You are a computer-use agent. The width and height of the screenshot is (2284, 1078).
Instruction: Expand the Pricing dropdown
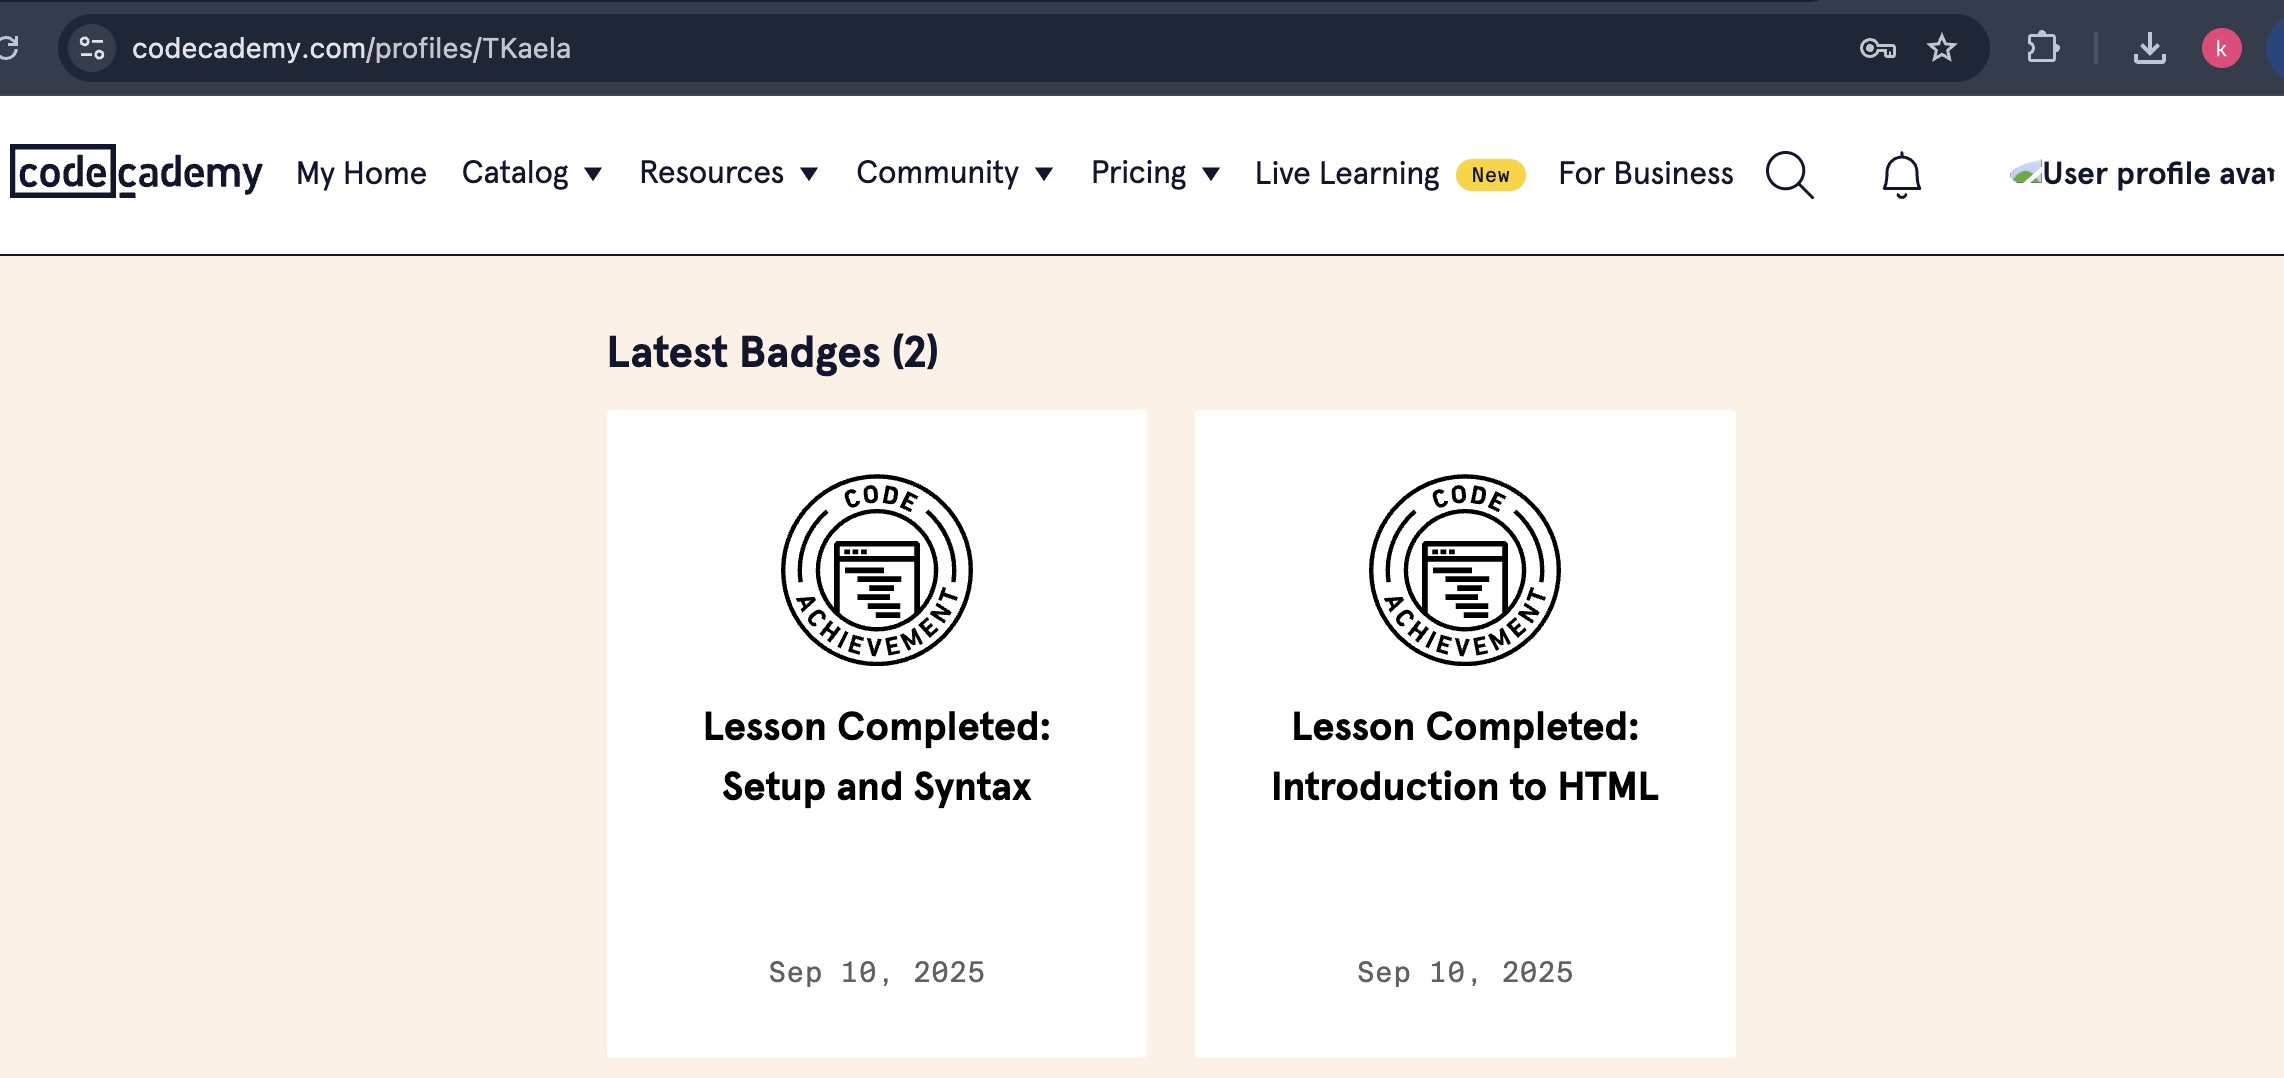[x=1155, y=173]
